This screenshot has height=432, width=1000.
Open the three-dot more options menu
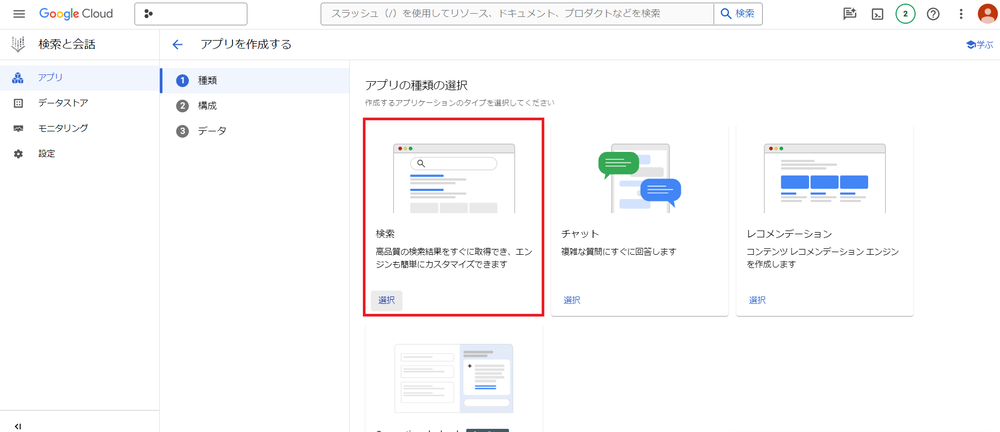(961, 14)
